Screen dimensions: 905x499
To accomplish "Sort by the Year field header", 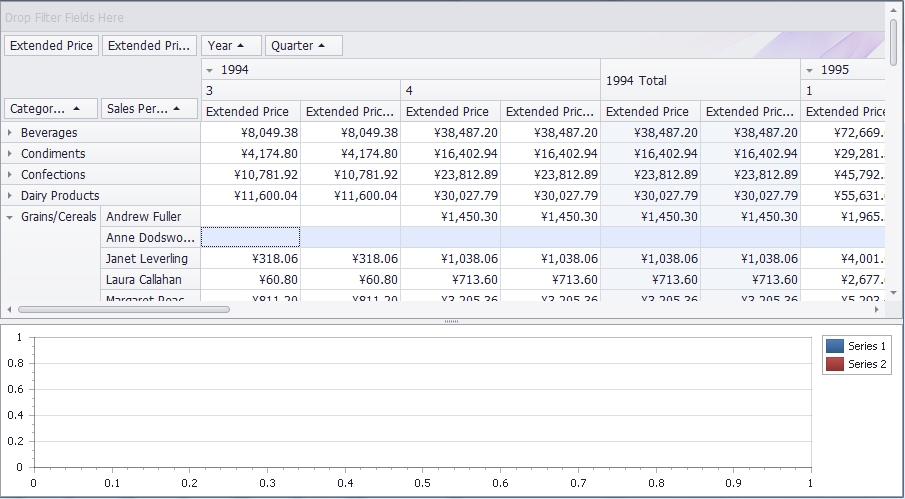I will click(231, 46).
